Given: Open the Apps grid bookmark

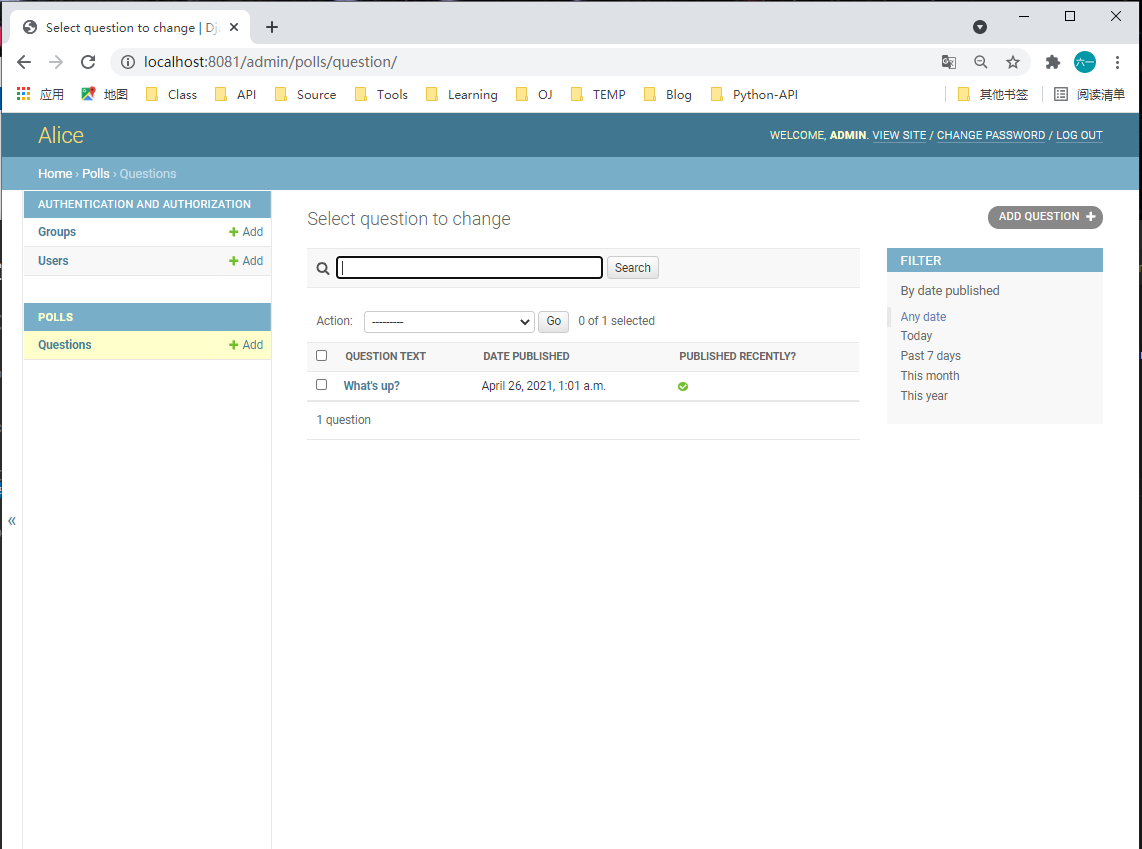Looking at the screenshot, I should point(40,94).
